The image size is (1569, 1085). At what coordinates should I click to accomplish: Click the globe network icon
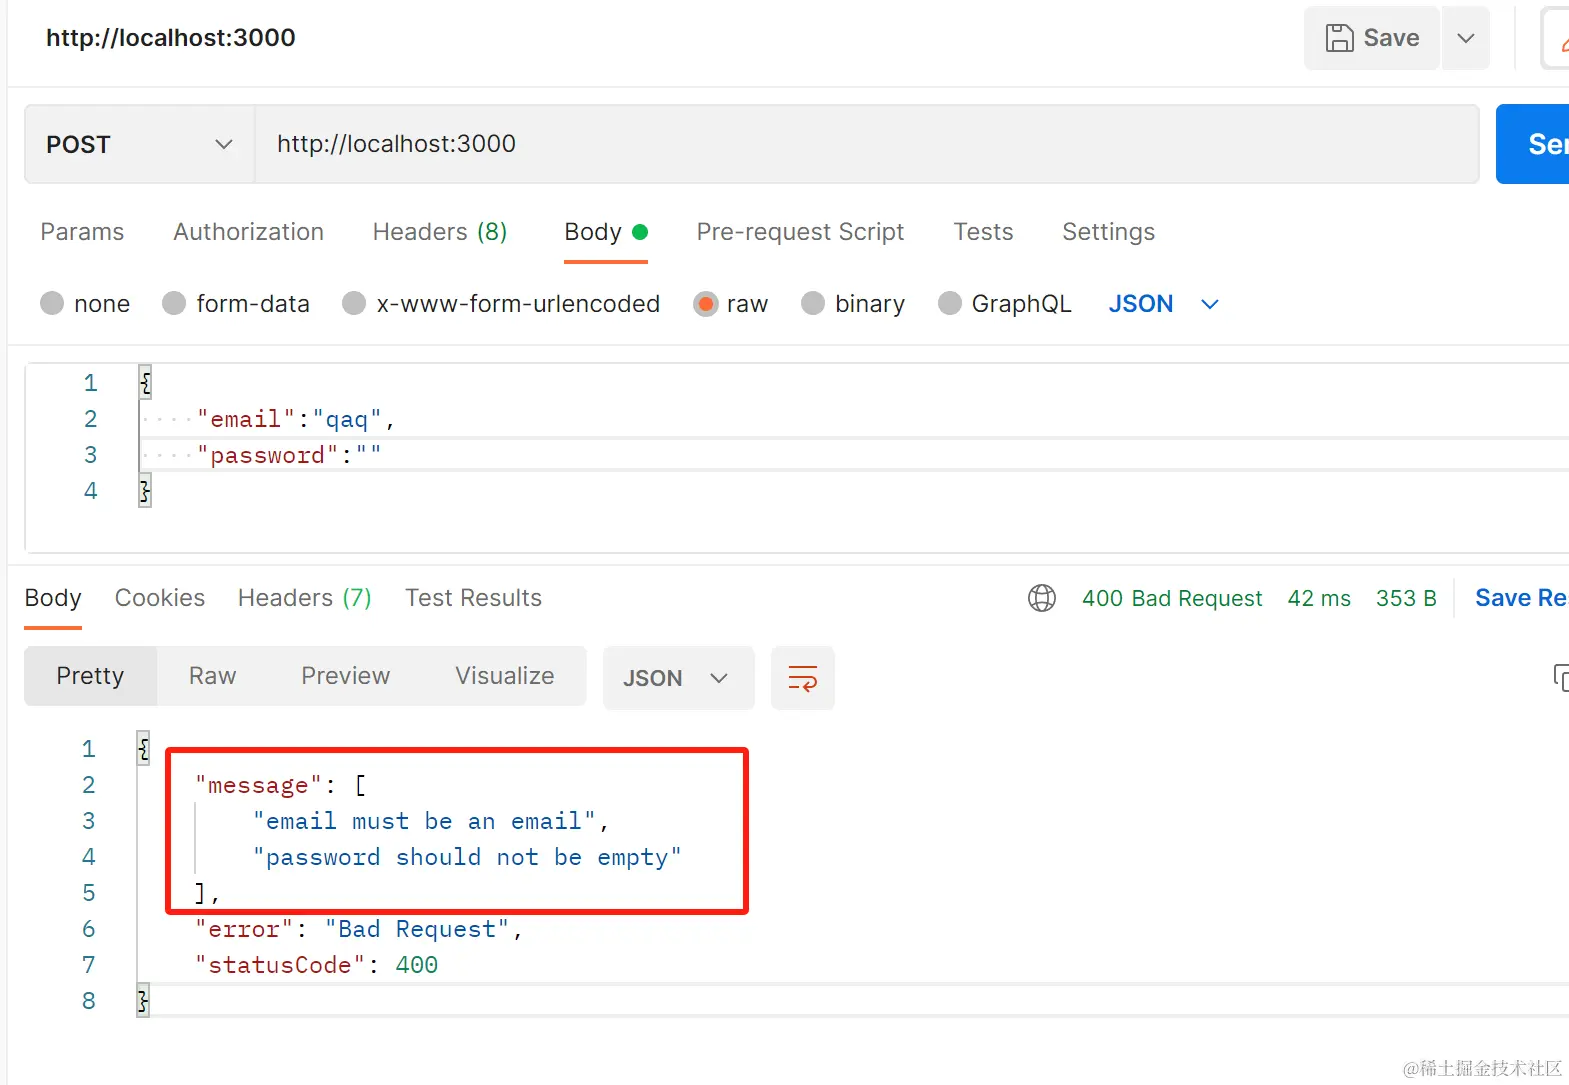tap(1041, 598)
